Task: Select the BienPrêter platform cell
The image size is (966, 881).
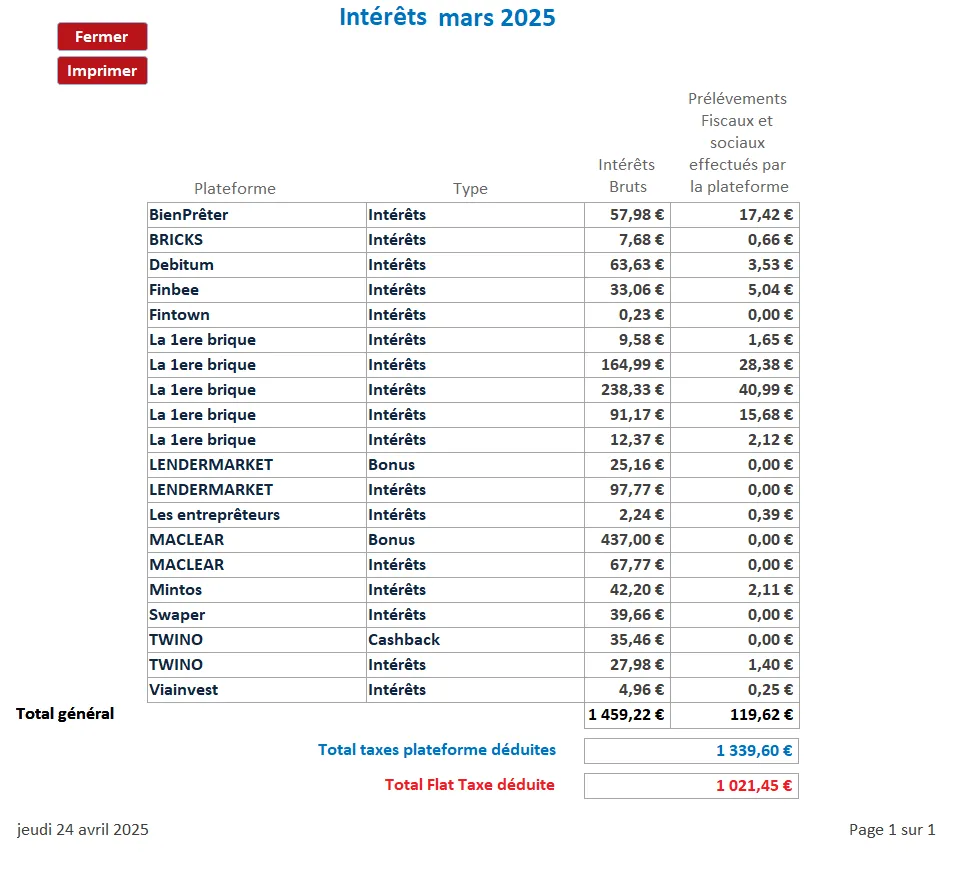Action: pos(256,215)
